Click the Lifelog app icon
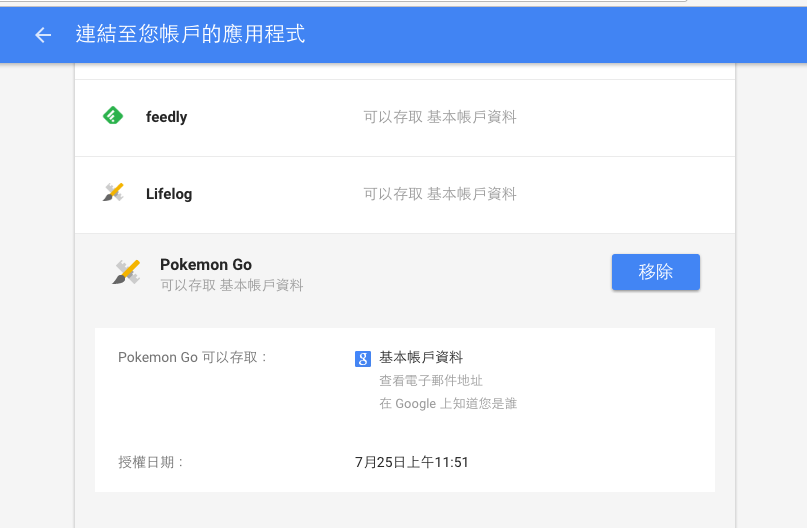The width and height of the screenshot is (807, 528). click(113, 193)
